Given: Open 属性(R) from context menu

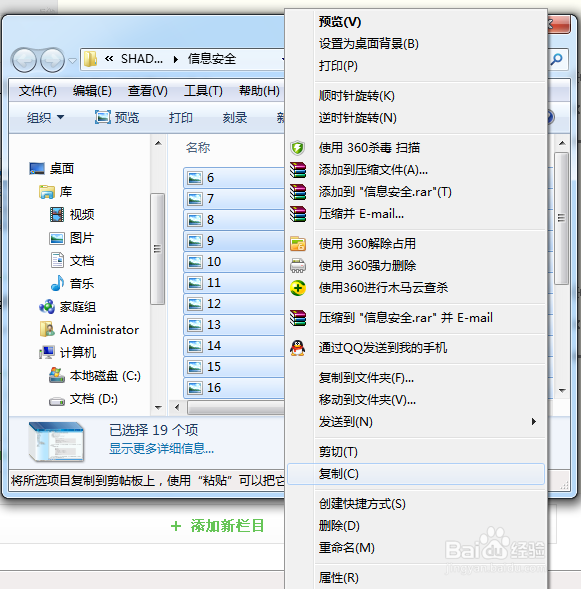Looking at the screenshot, I should tap(416, 578).
